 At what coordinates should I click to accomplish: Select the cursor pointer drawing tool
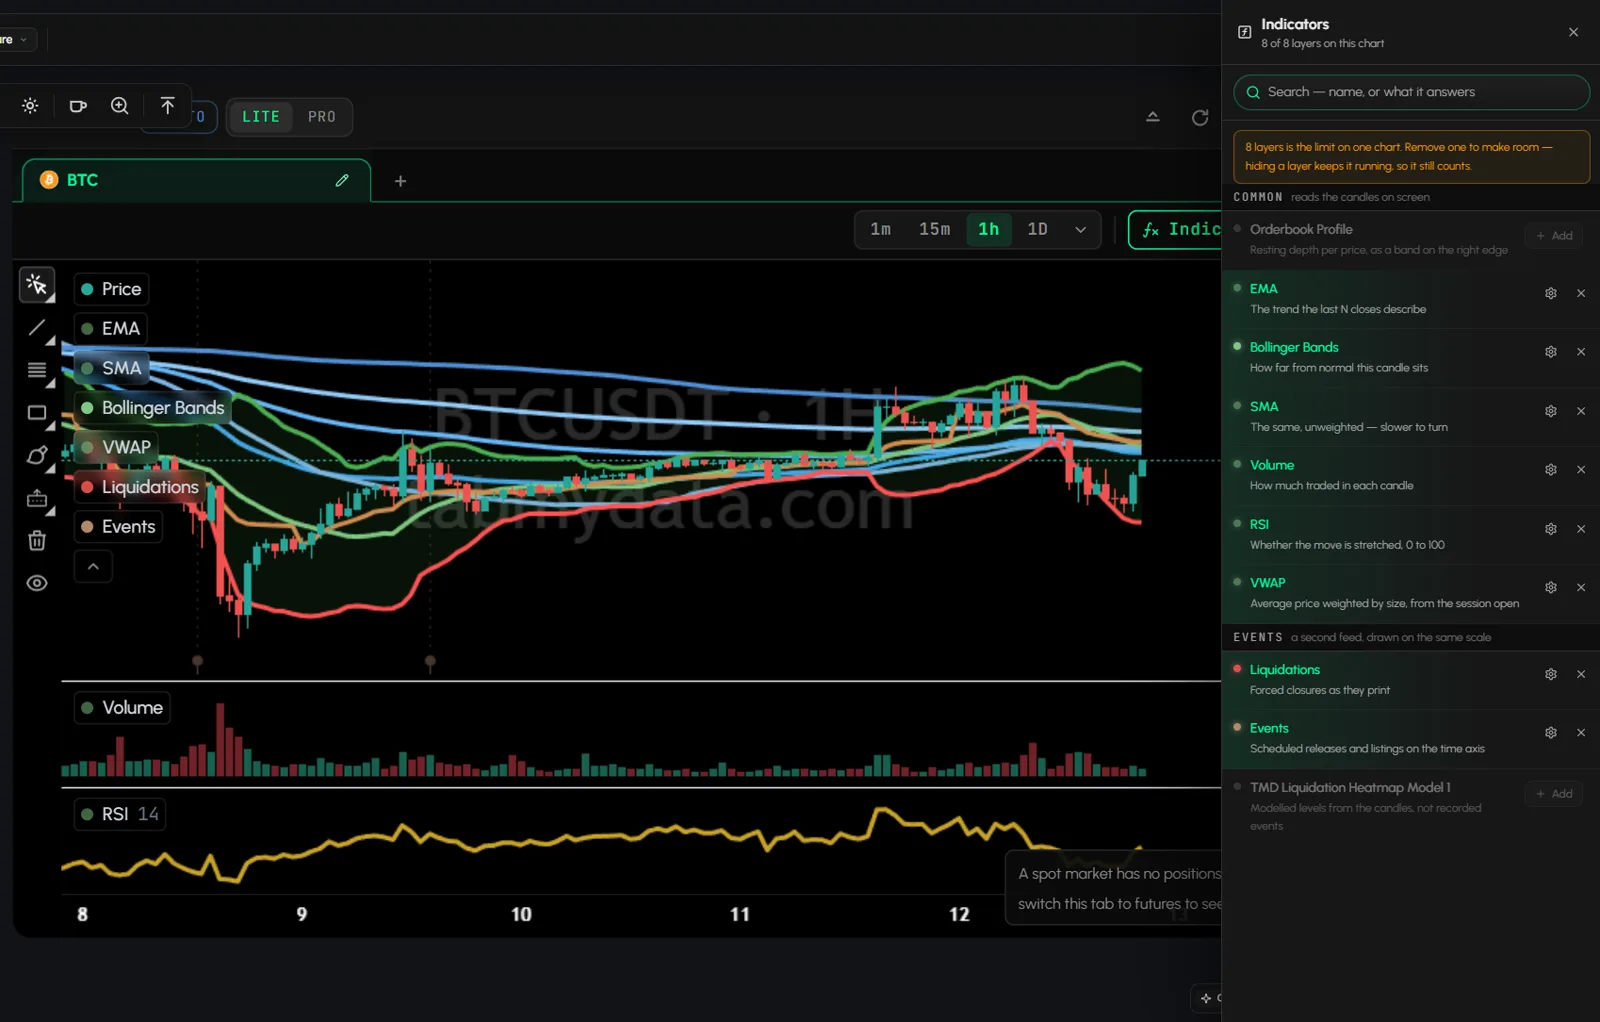pyautogui.click(x=37, y=286)
